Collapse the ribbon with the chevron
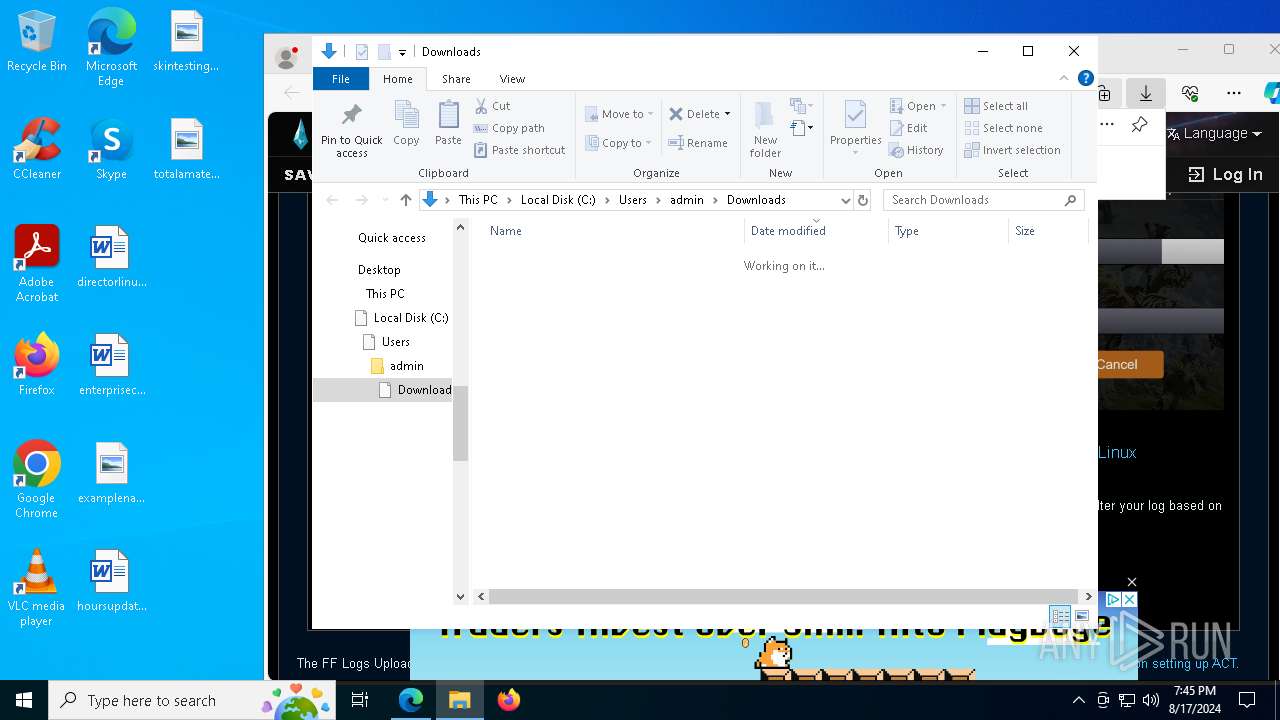The height and width of the screenshot is (720, 1280). (x=1064, y=78)
